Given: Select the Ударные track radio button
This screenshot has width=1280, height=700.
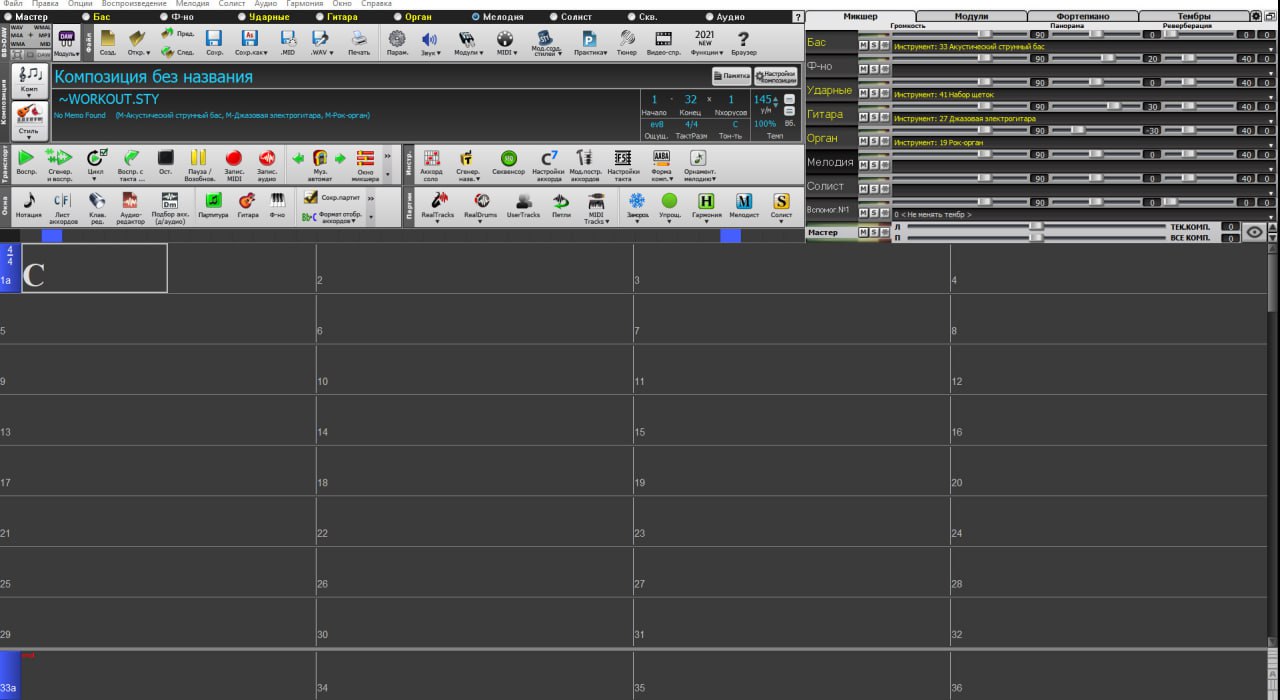Looking at the screenshot, I should tap(241, 17).
